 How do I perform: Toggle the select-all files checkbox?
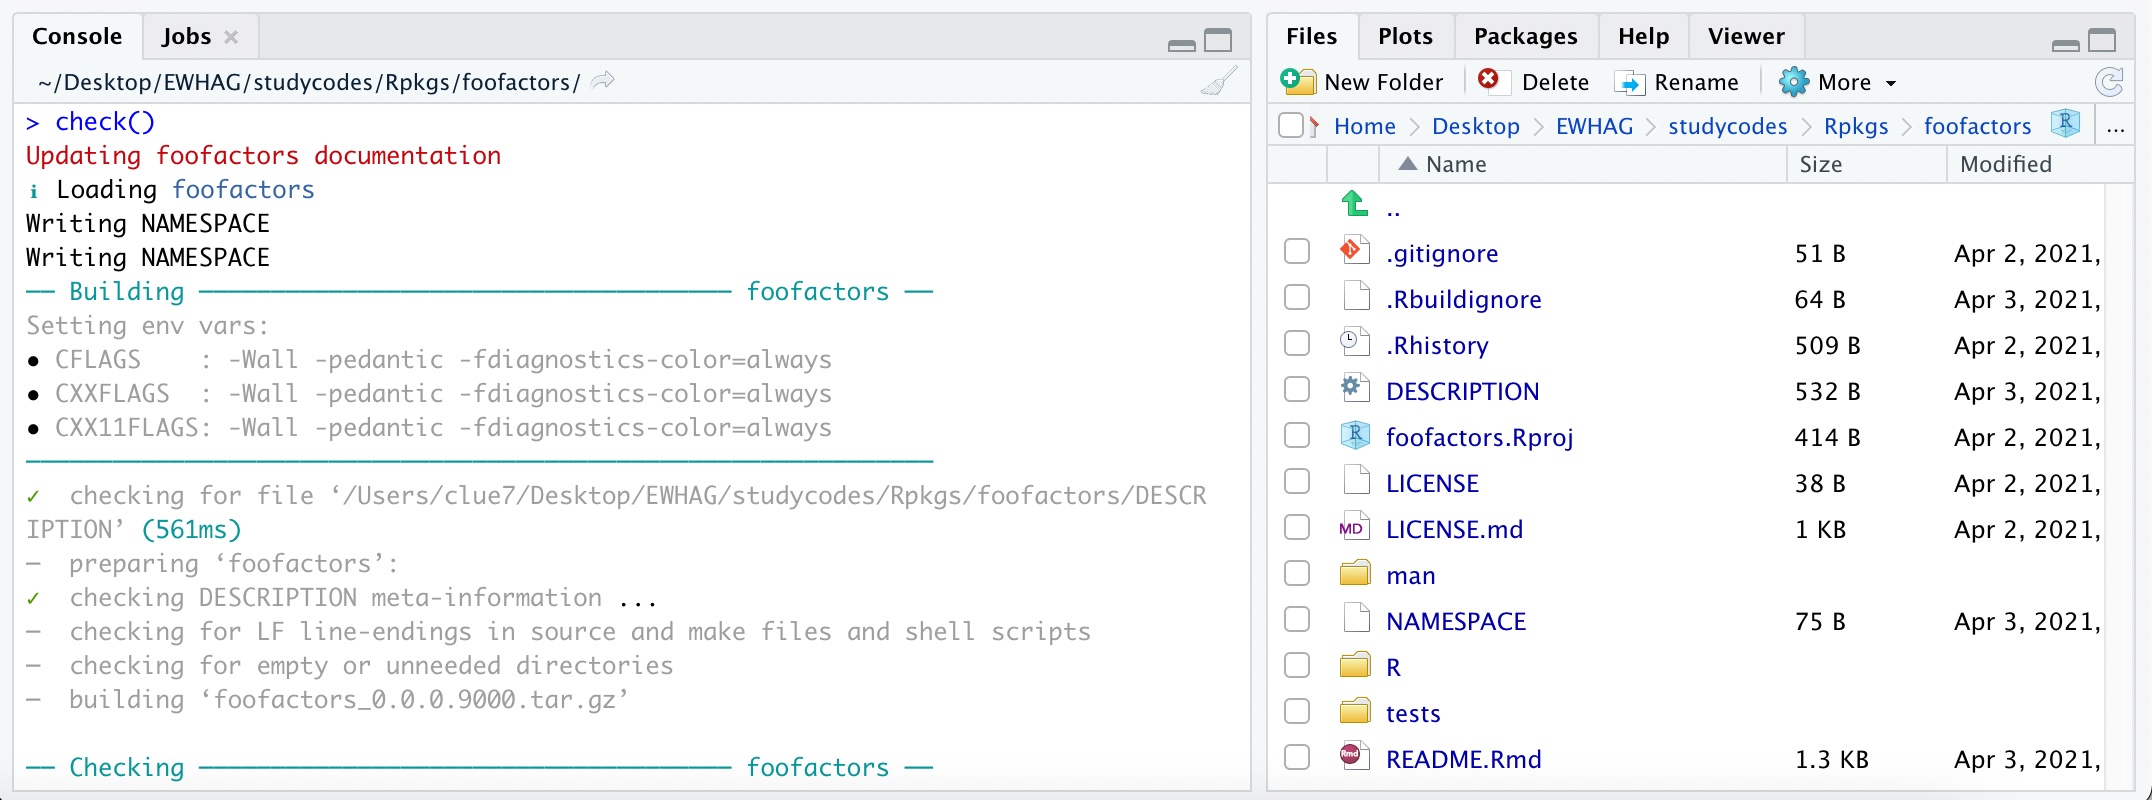[x=1291, y=125]
